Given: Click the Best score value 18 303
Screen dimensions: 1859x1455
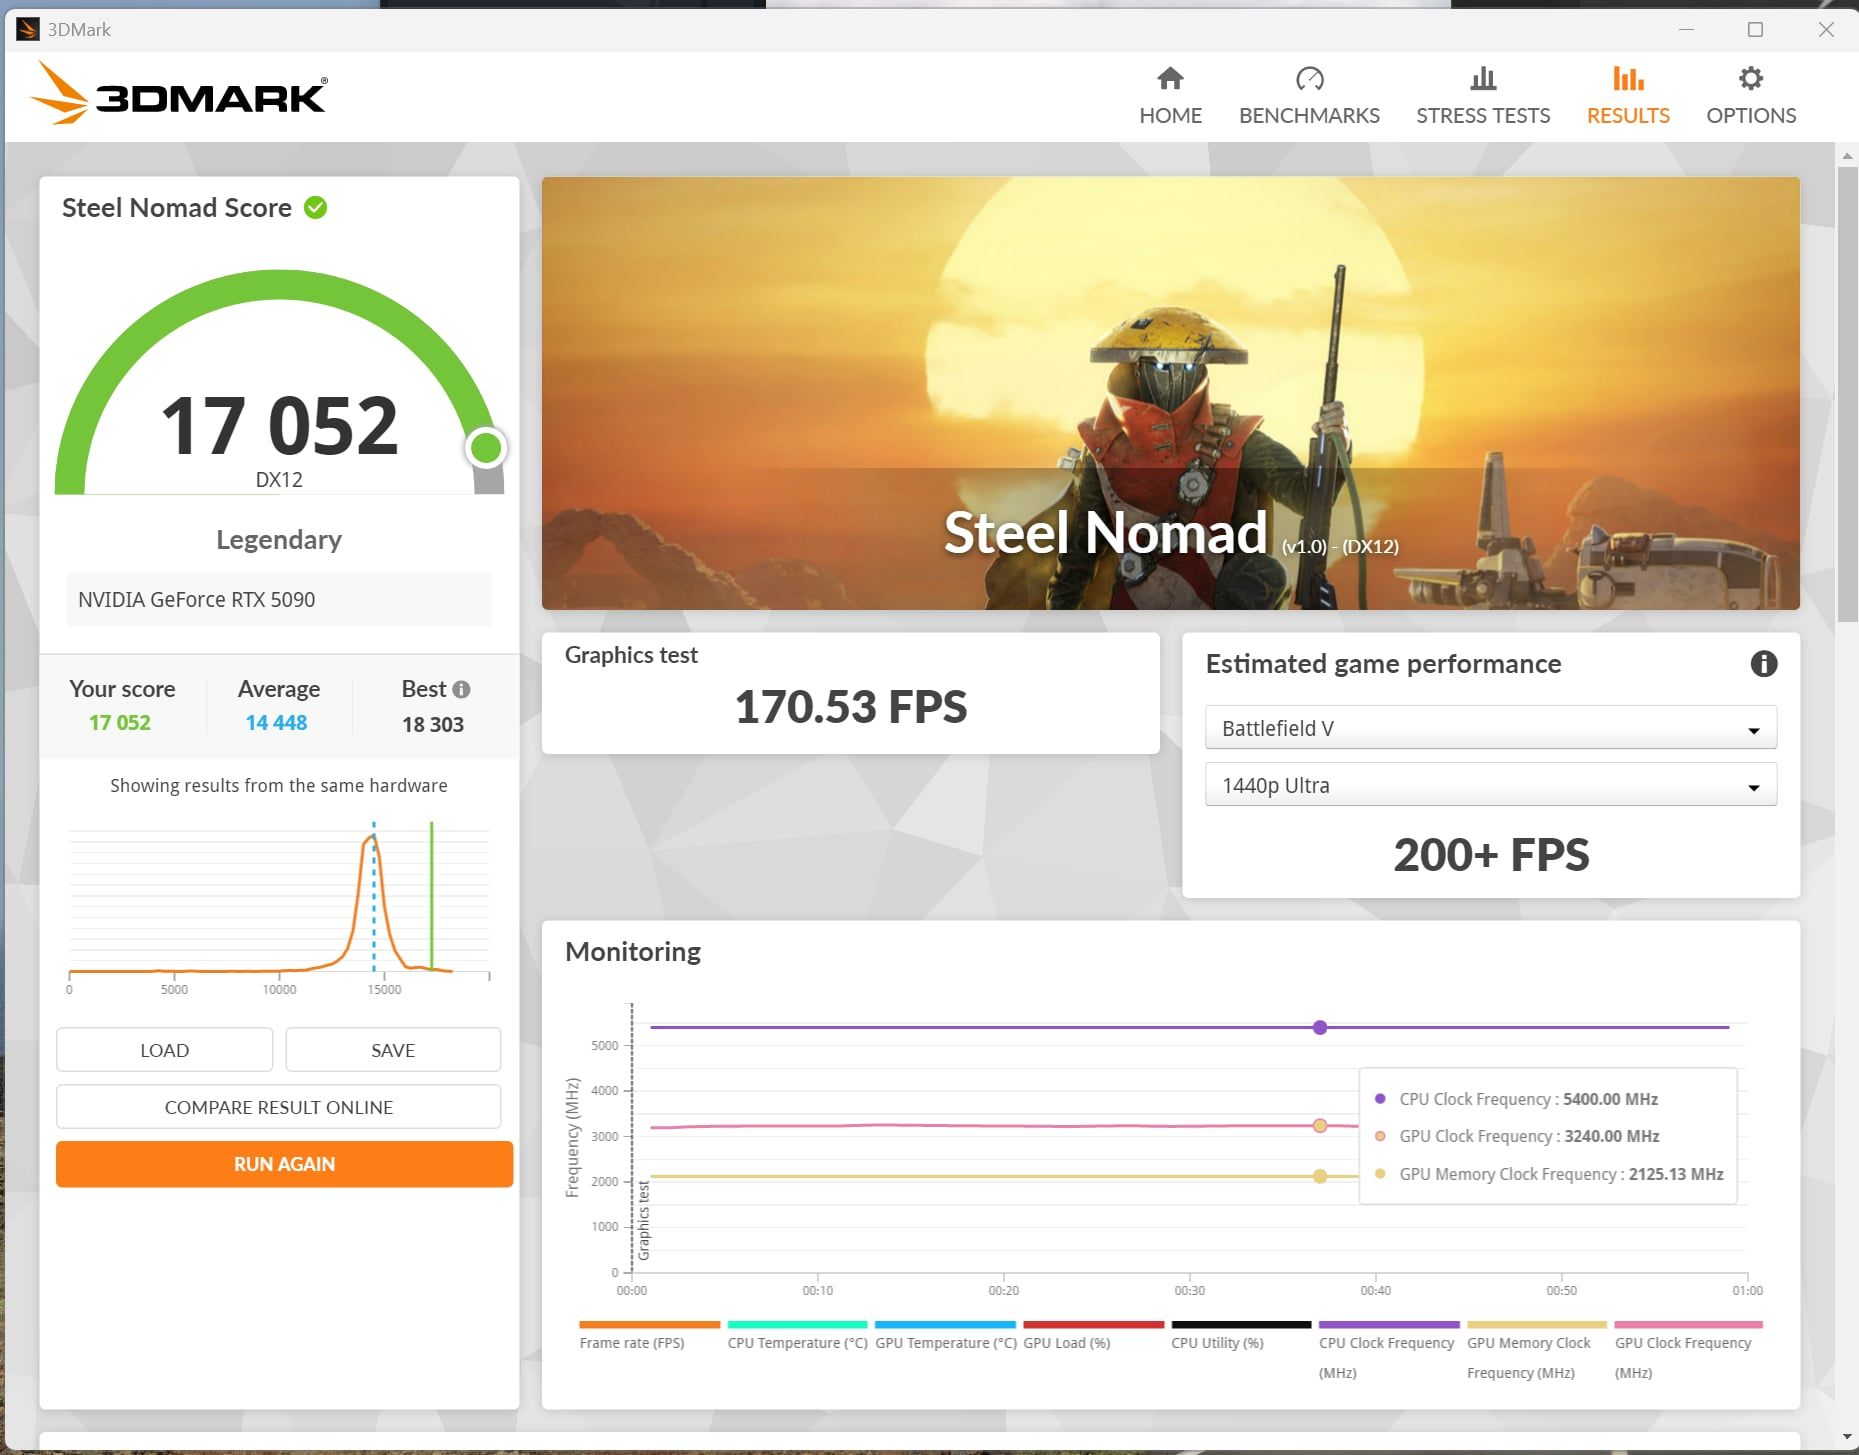Looking at the screenshot, I should coord(433,724).
